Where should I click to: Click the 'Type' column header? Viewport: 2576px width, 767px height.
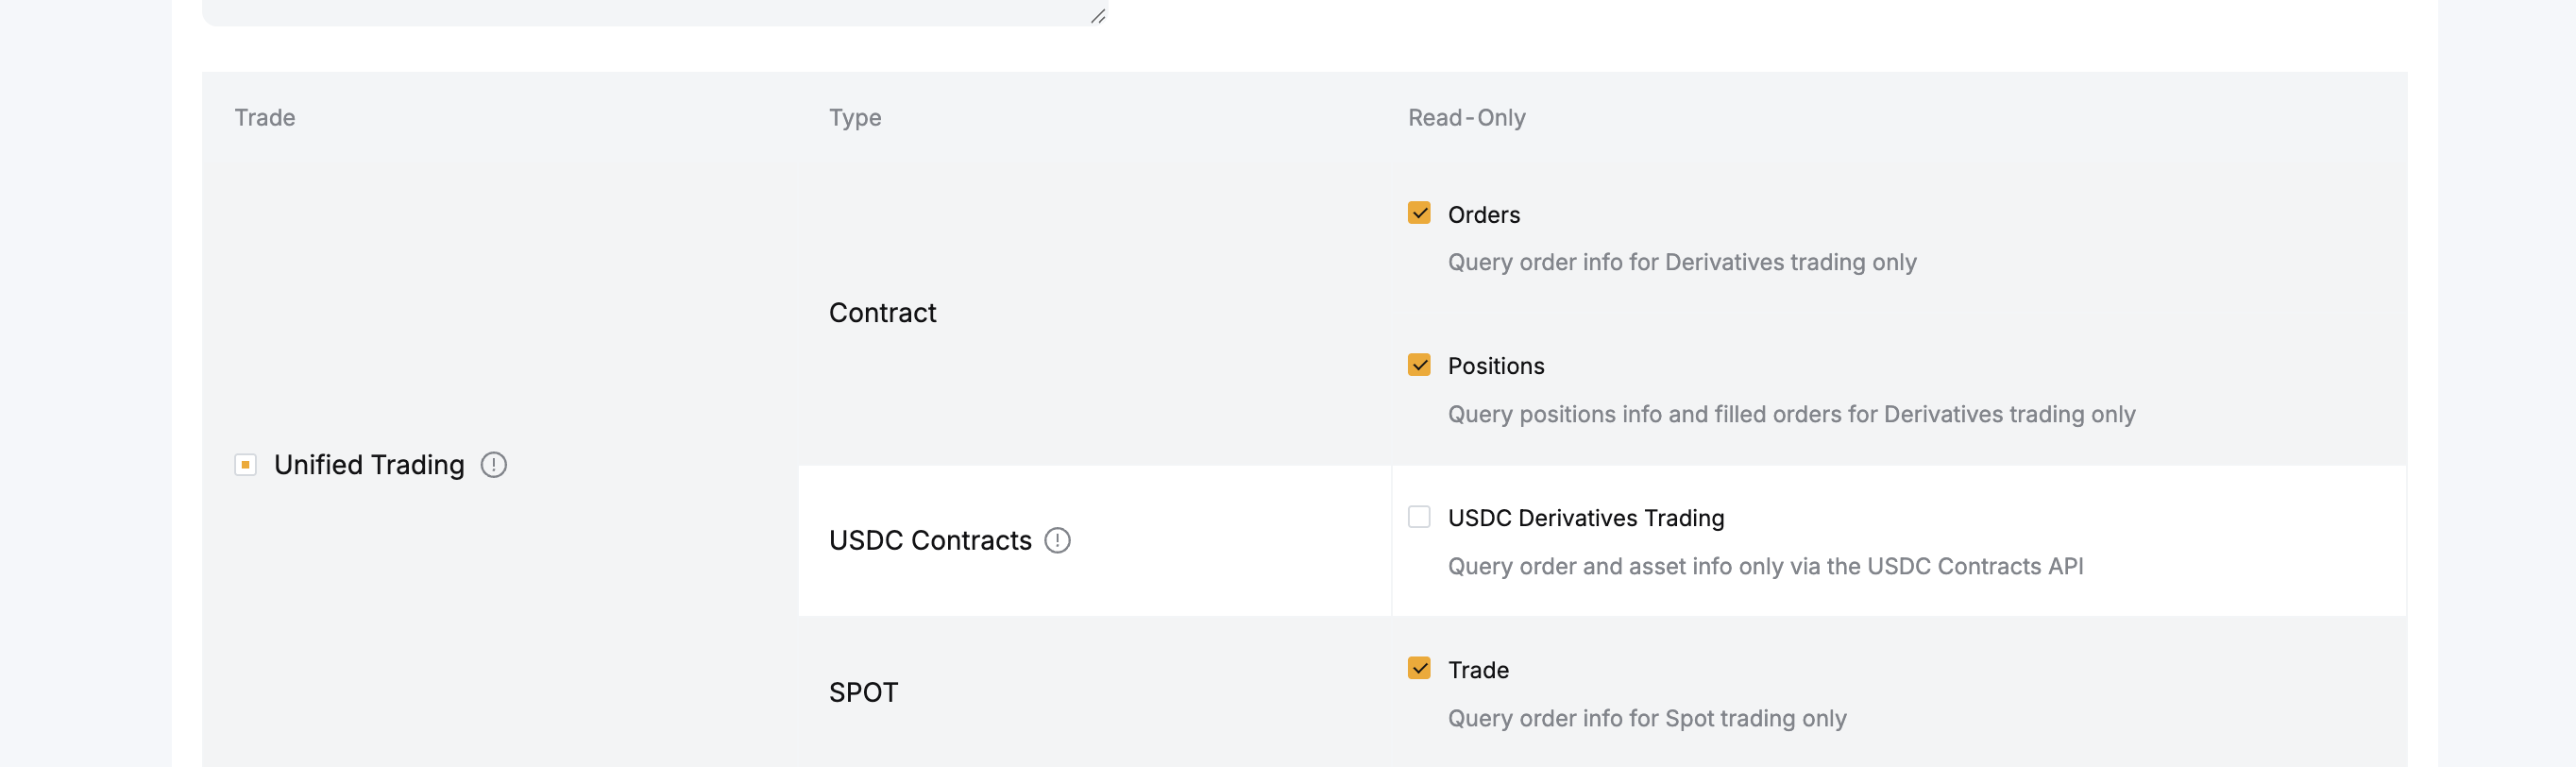tap(855, 118)
